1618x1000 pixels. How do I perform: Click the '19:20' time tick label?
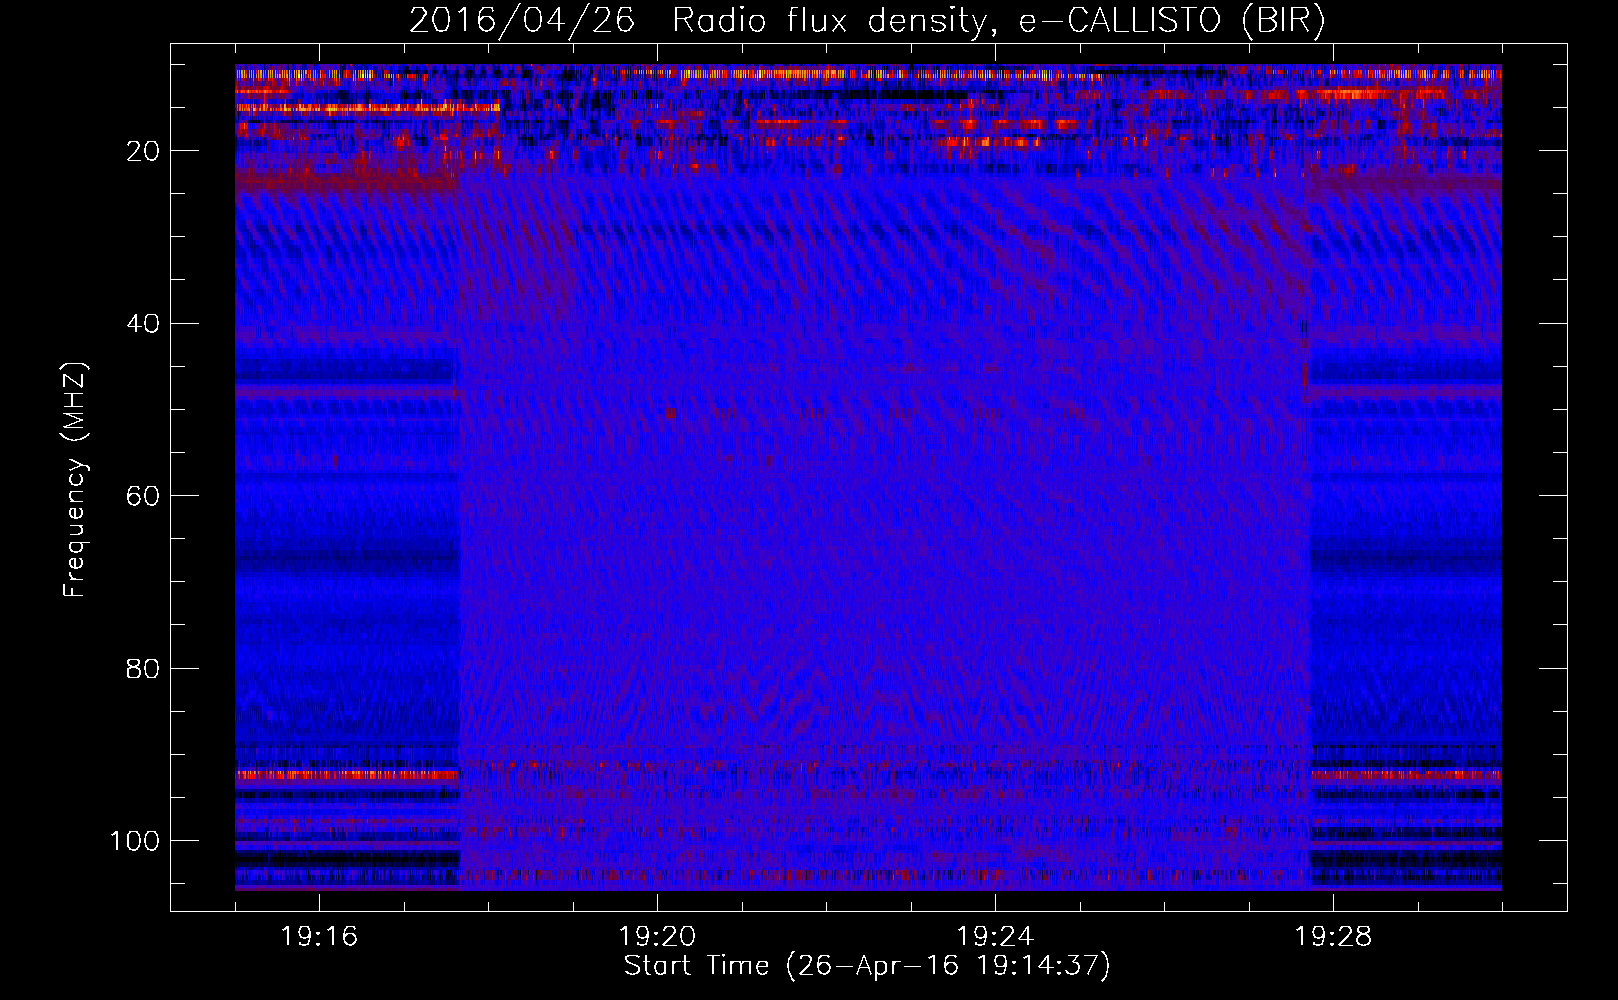tap(657, 937)
